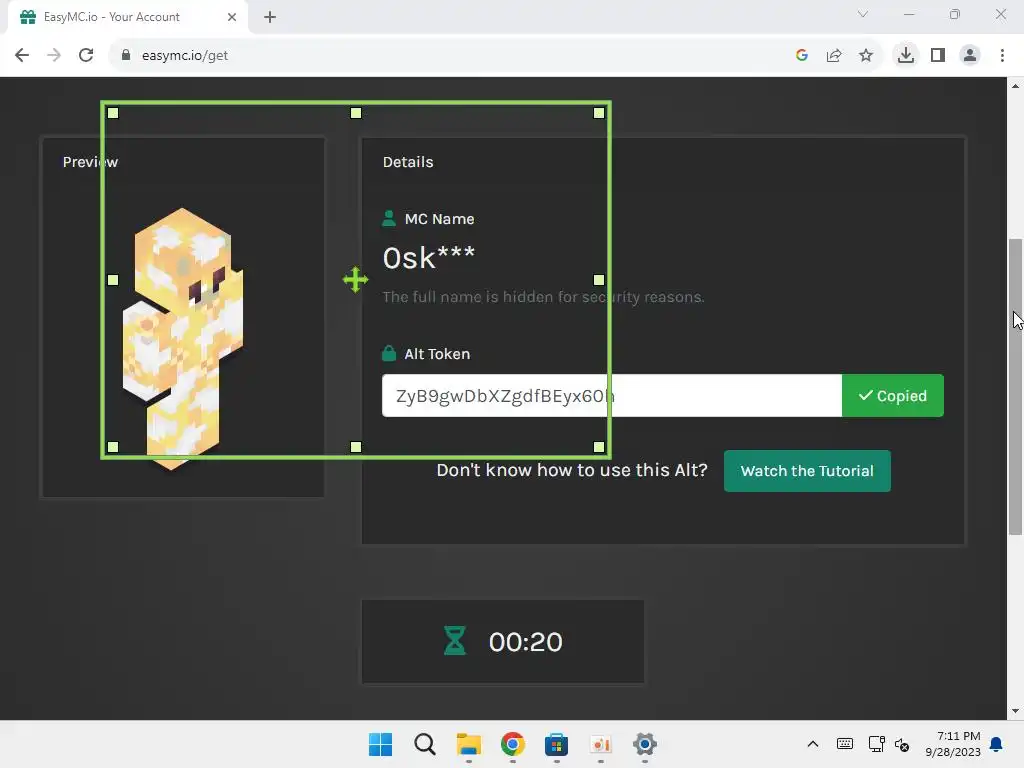Viewport: 1024px width, 768px height.
Task: Open Windows taskbar search
Action: pyautogui.click(x=424, y=744)
